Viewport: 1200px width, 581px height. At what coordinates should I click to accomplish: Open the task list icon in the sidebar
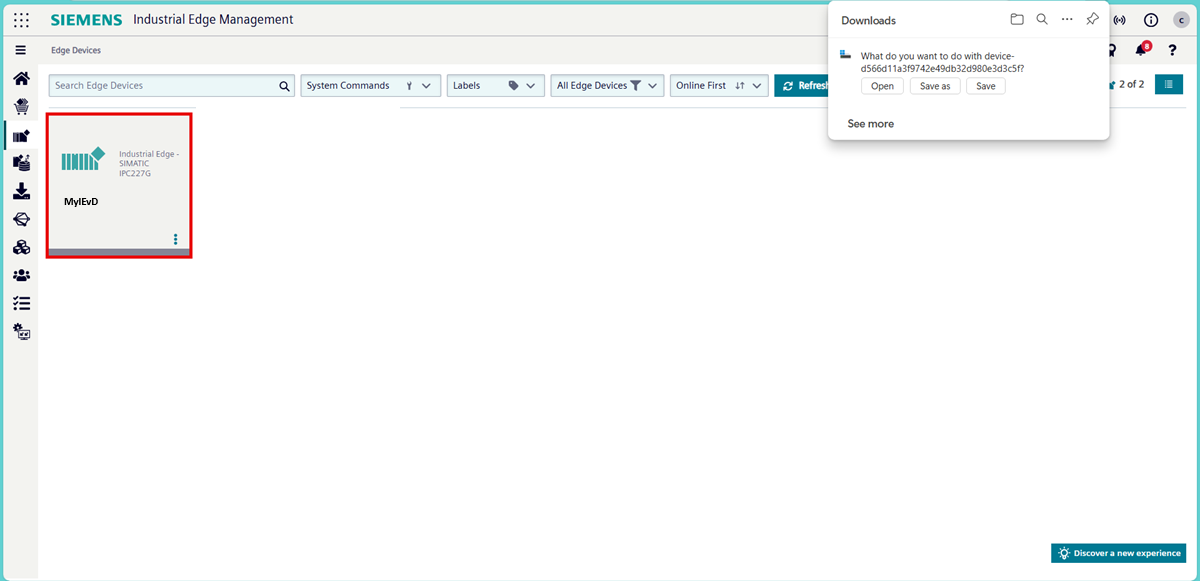click(x=20, y=302)
